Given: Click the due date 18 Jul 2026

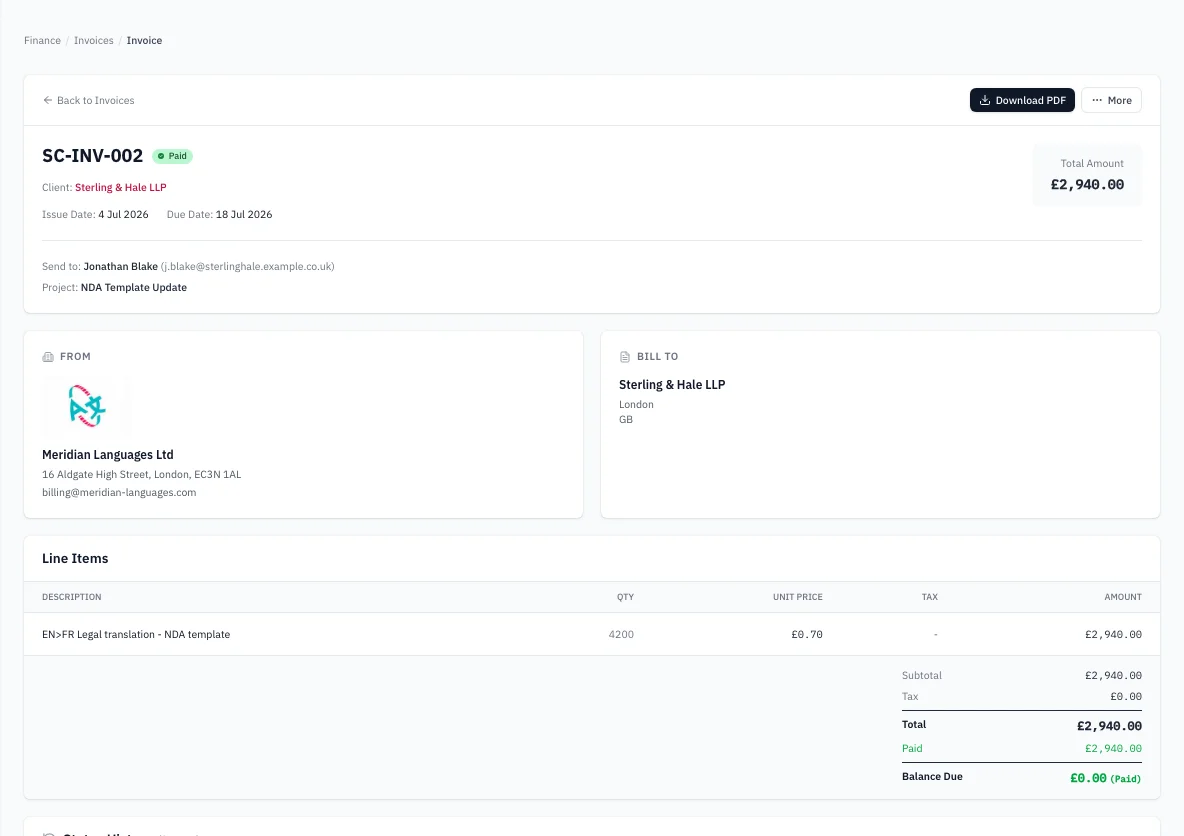Looking at the screenshot, I should [x=244, y=214].
